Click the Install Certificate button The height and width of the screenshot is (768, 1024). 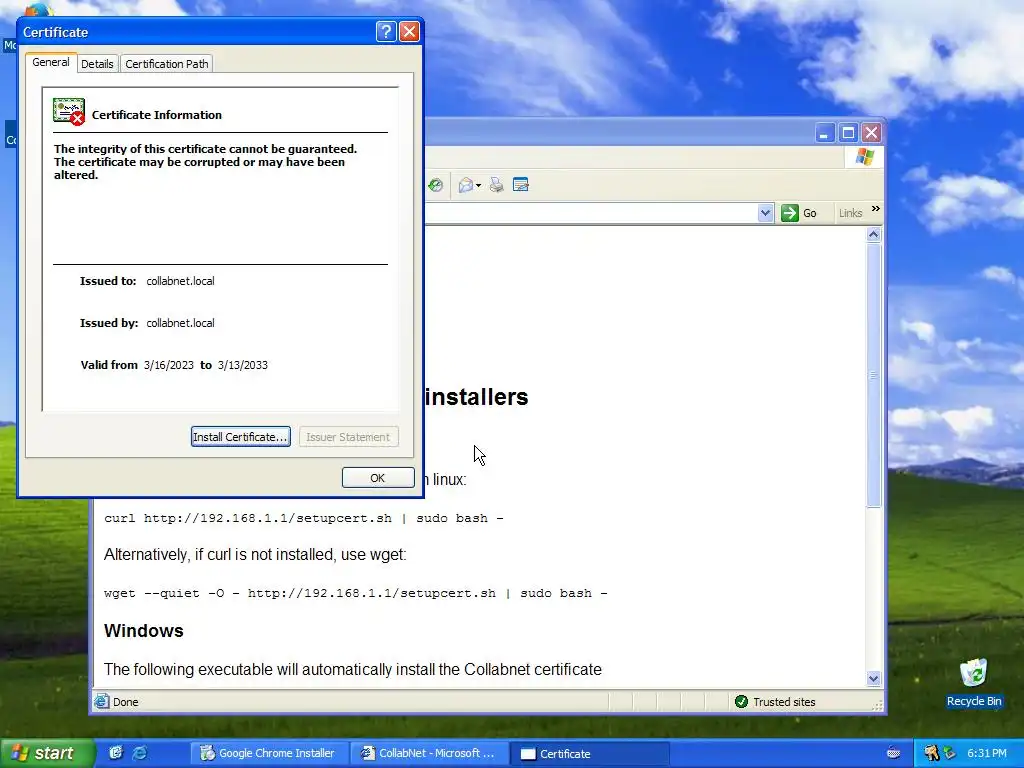point(240,437)
